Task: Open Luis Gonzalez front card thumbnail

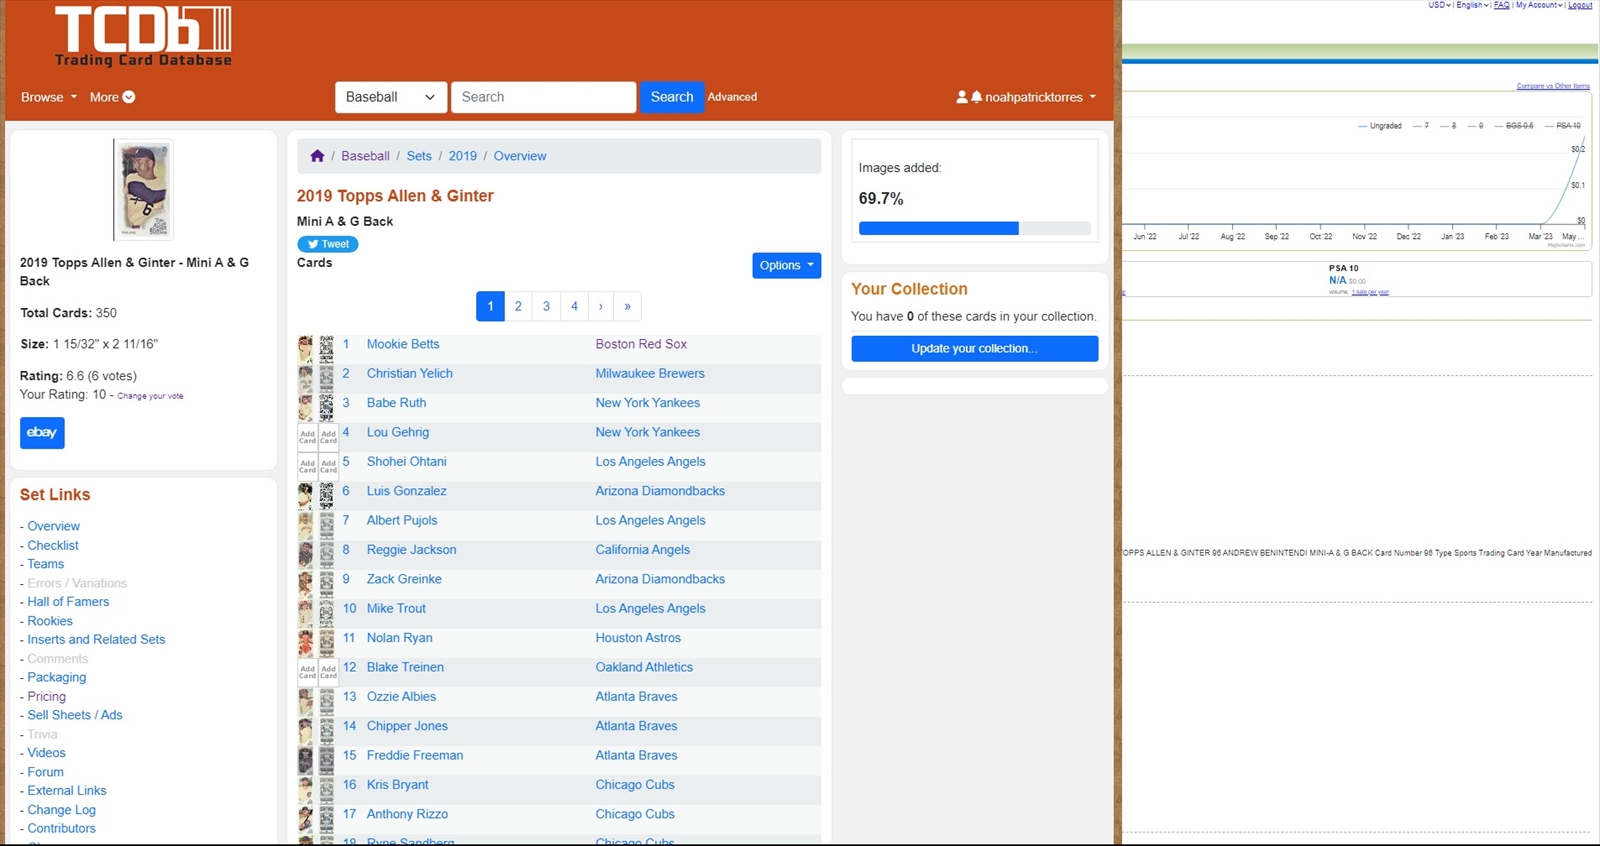Action: [x=306, y=496]
